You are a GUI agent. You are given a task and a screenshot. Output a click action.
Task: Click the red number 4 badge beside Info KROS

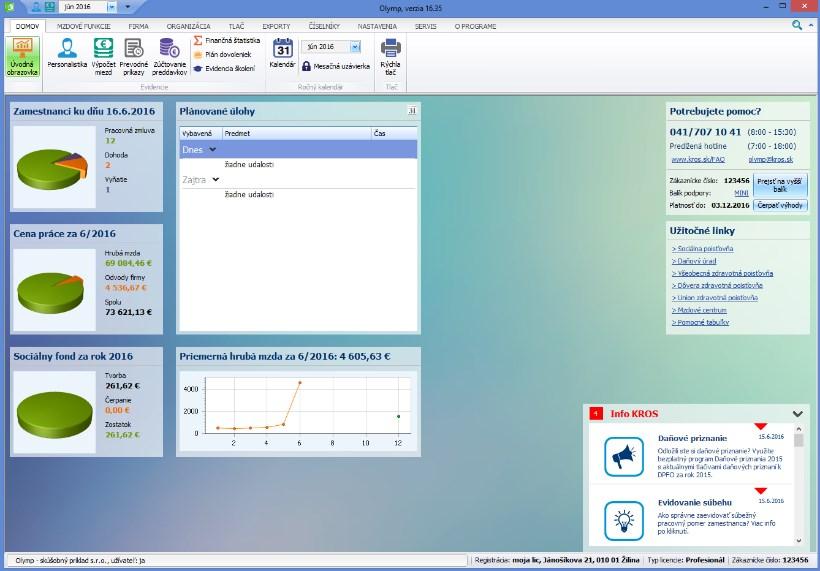point(596,414)
